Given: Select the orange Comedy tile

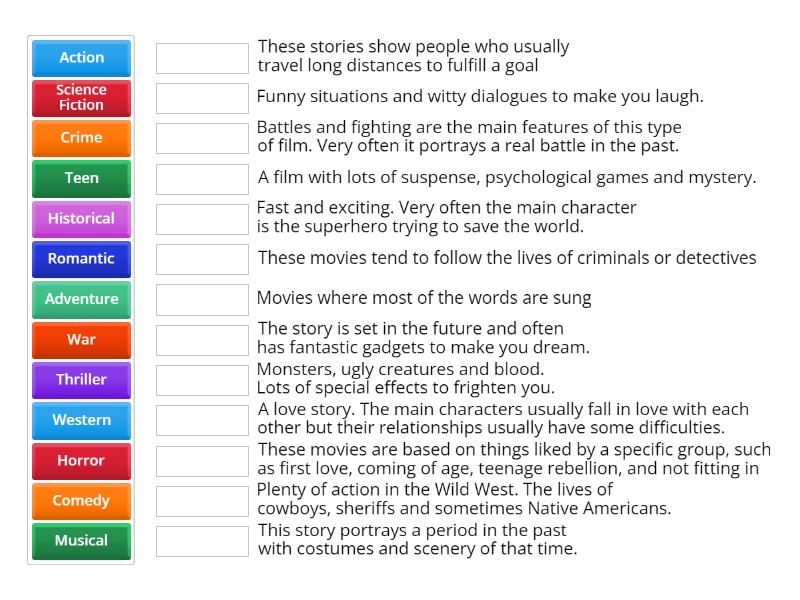Looking at the screenshot, I should pyautogui.click(x=81, y=501).
